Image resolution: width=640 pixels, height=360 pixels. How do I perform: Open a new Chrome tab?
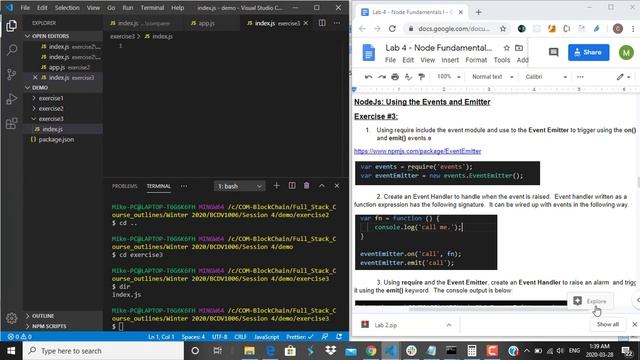(478, 12)
